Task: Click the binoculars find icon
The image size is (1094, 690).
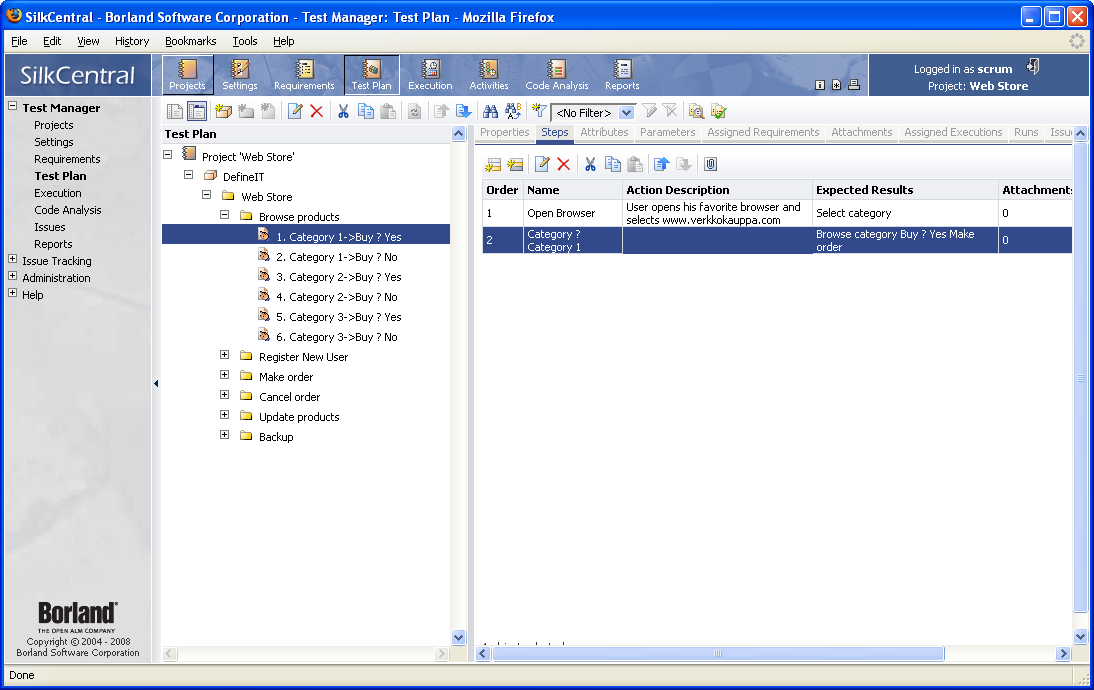Action: (490, 111)
